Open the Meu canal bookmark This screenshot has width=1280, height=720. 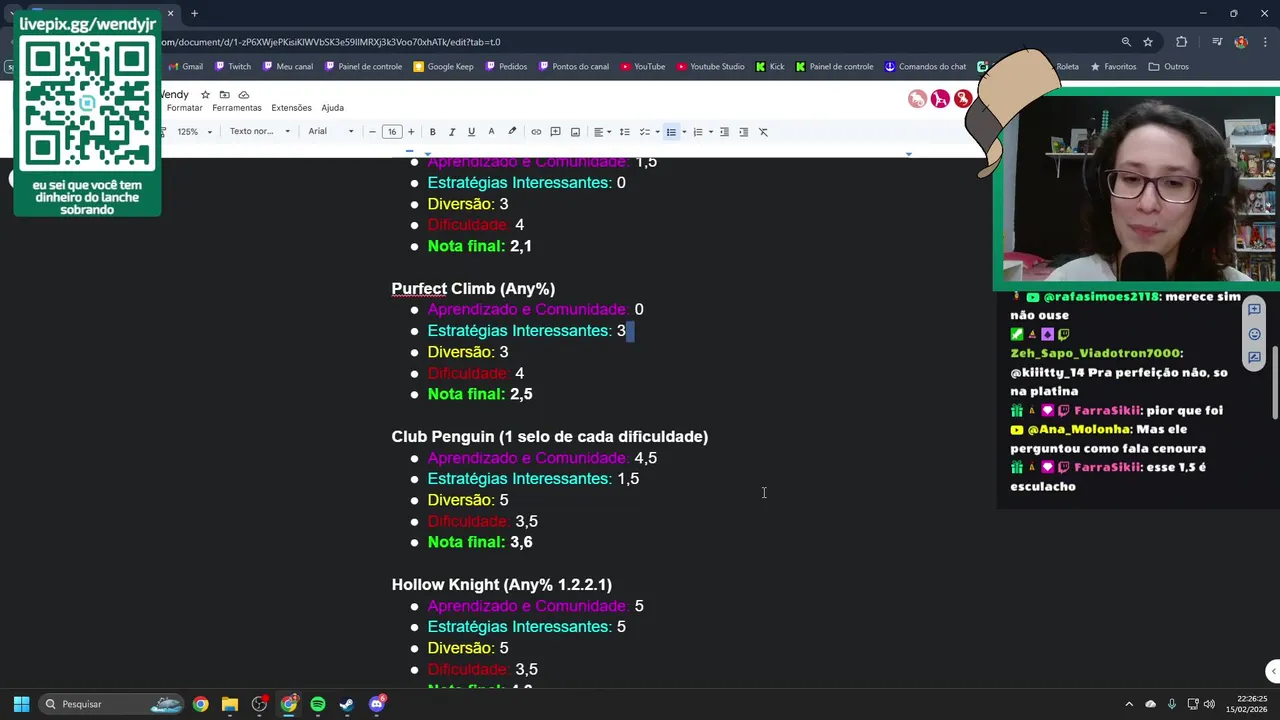288,67
